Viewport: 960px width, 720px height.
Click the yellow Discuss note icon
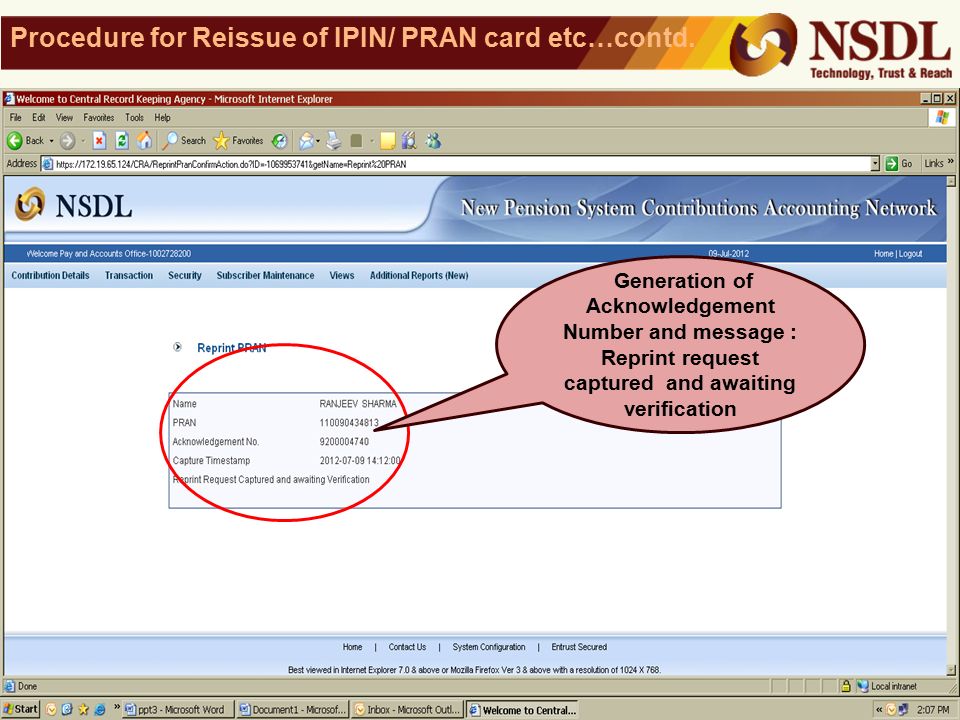click(x=387, y=141)
